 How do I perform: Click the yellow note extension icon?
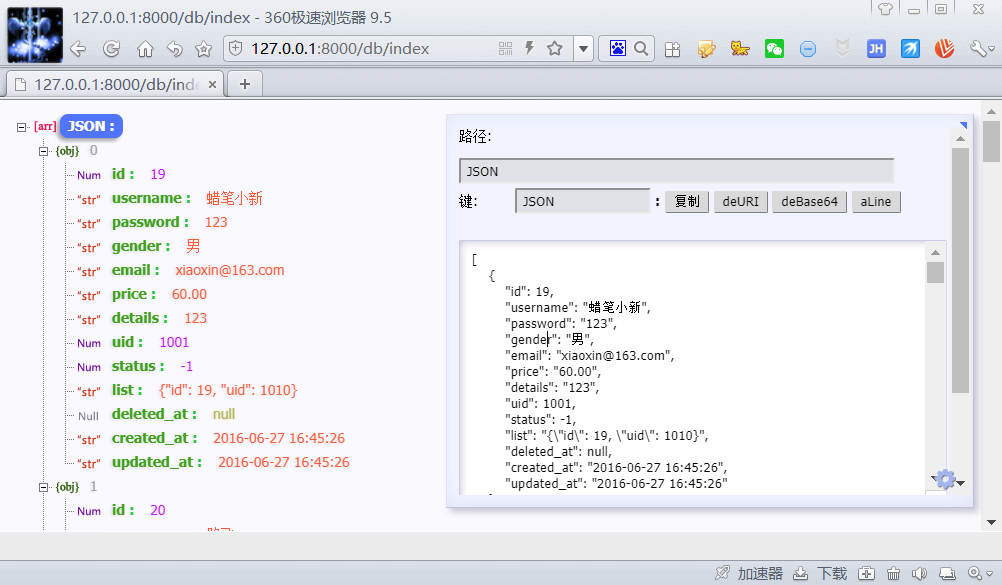tap(706, 49)
